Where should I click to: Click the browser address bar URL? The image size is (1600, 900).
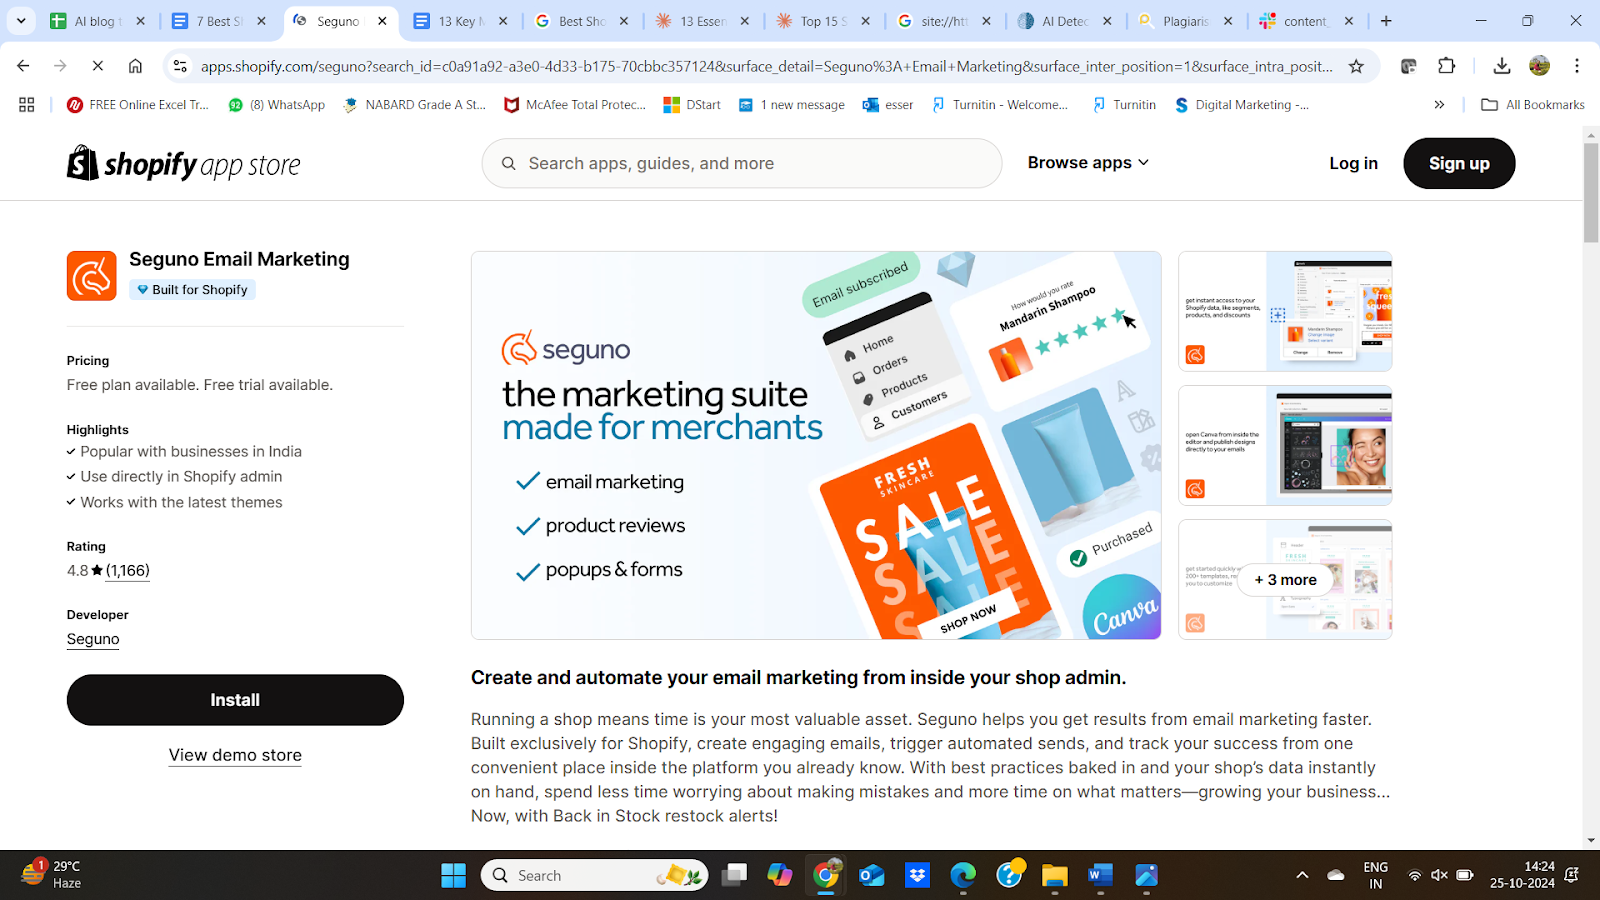[766, 66]
